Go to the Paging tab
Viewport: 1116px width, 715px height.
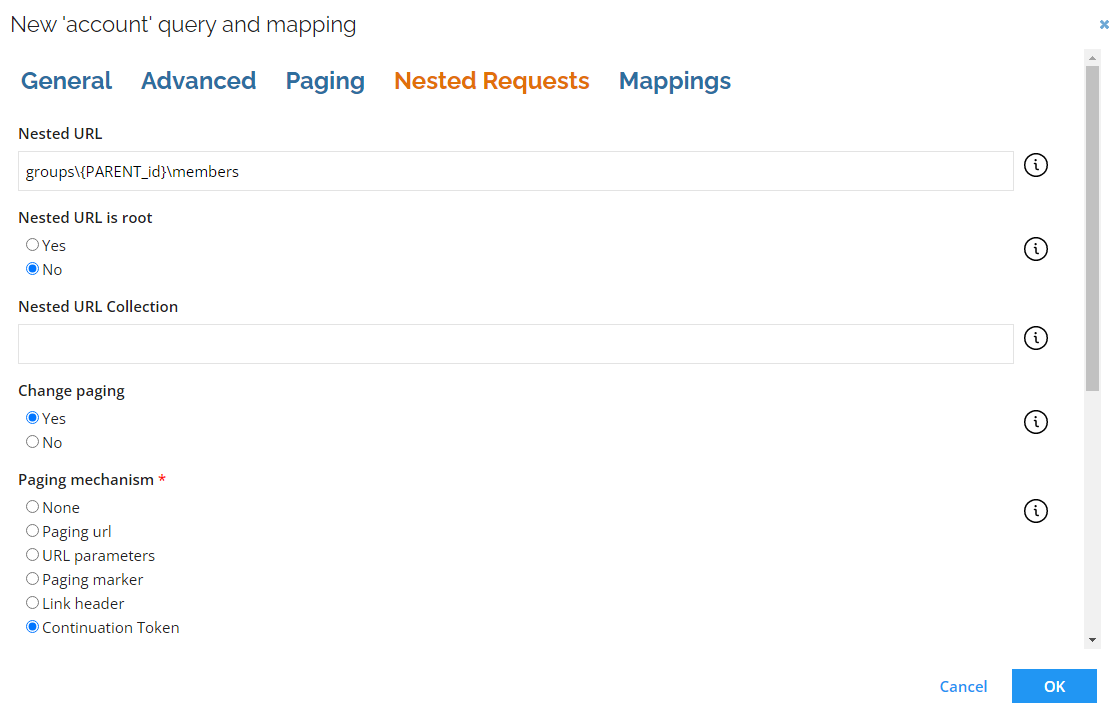coord(325,81)
